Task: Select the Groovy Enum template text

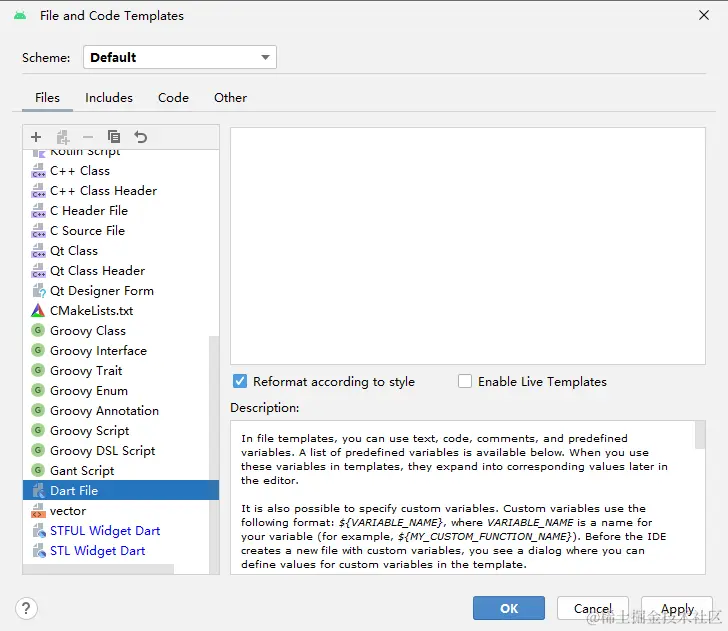Action: [x=89, y=390]
